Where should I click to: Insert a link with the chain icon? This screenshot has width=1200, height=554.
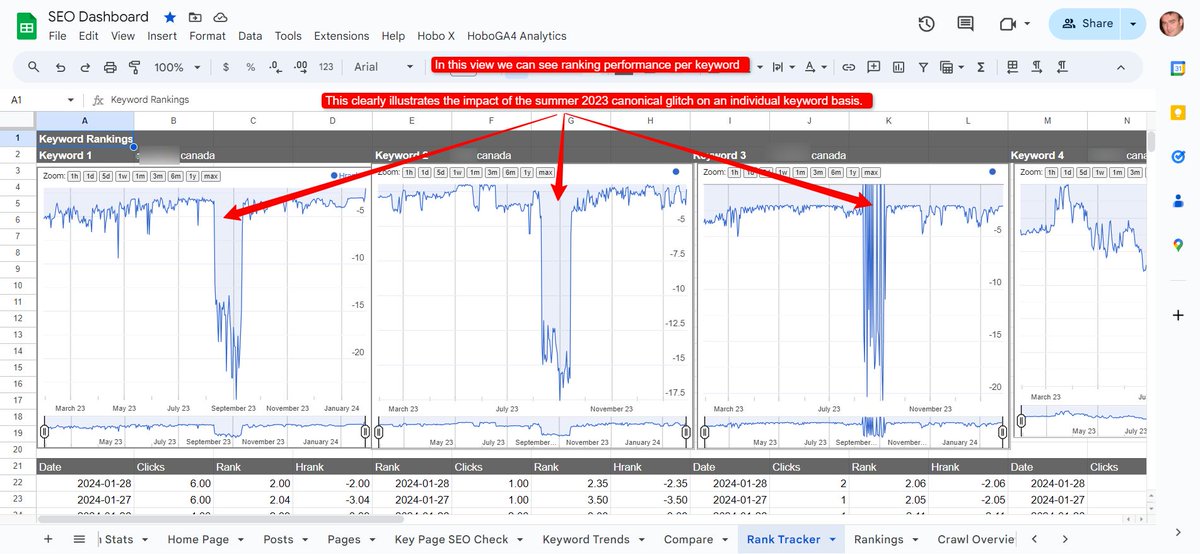point(848,67)
